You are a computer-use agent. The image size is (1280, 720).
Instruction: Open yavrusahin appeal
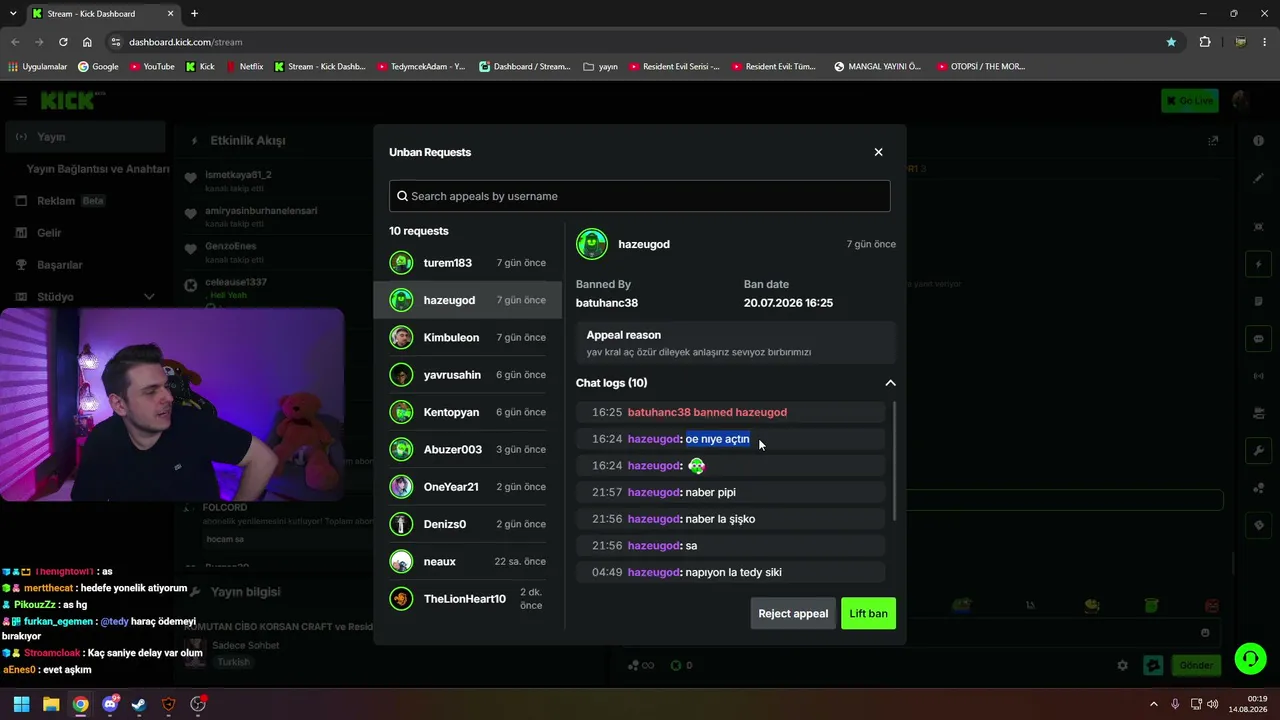pos(468,375)
